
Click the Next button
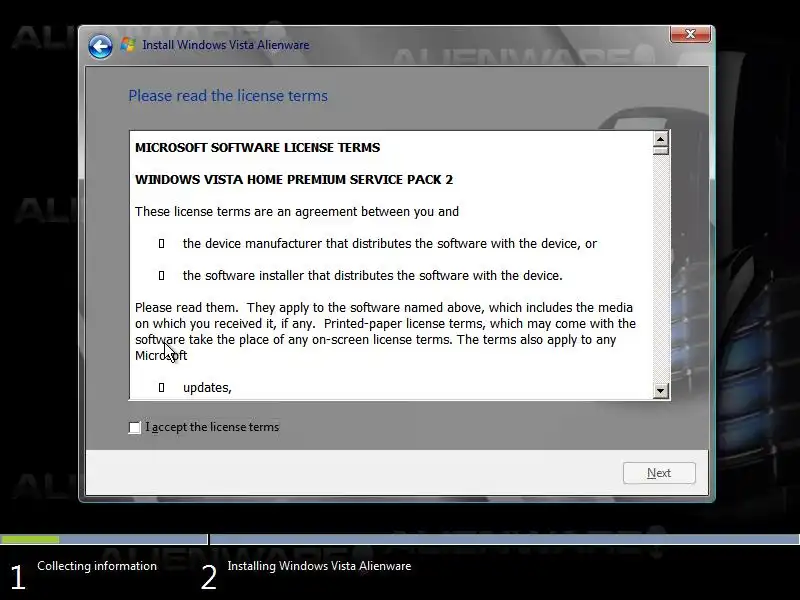click(659, 473)
